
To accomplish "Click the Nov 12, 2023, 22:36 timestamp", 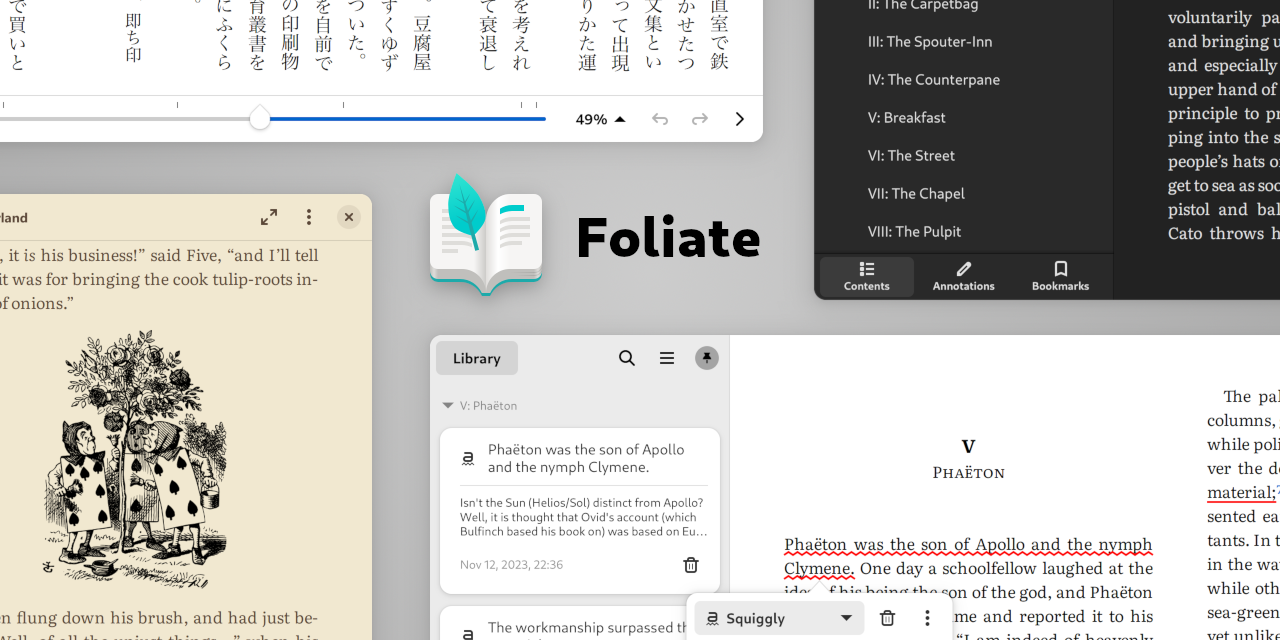I will coord(511,565).
